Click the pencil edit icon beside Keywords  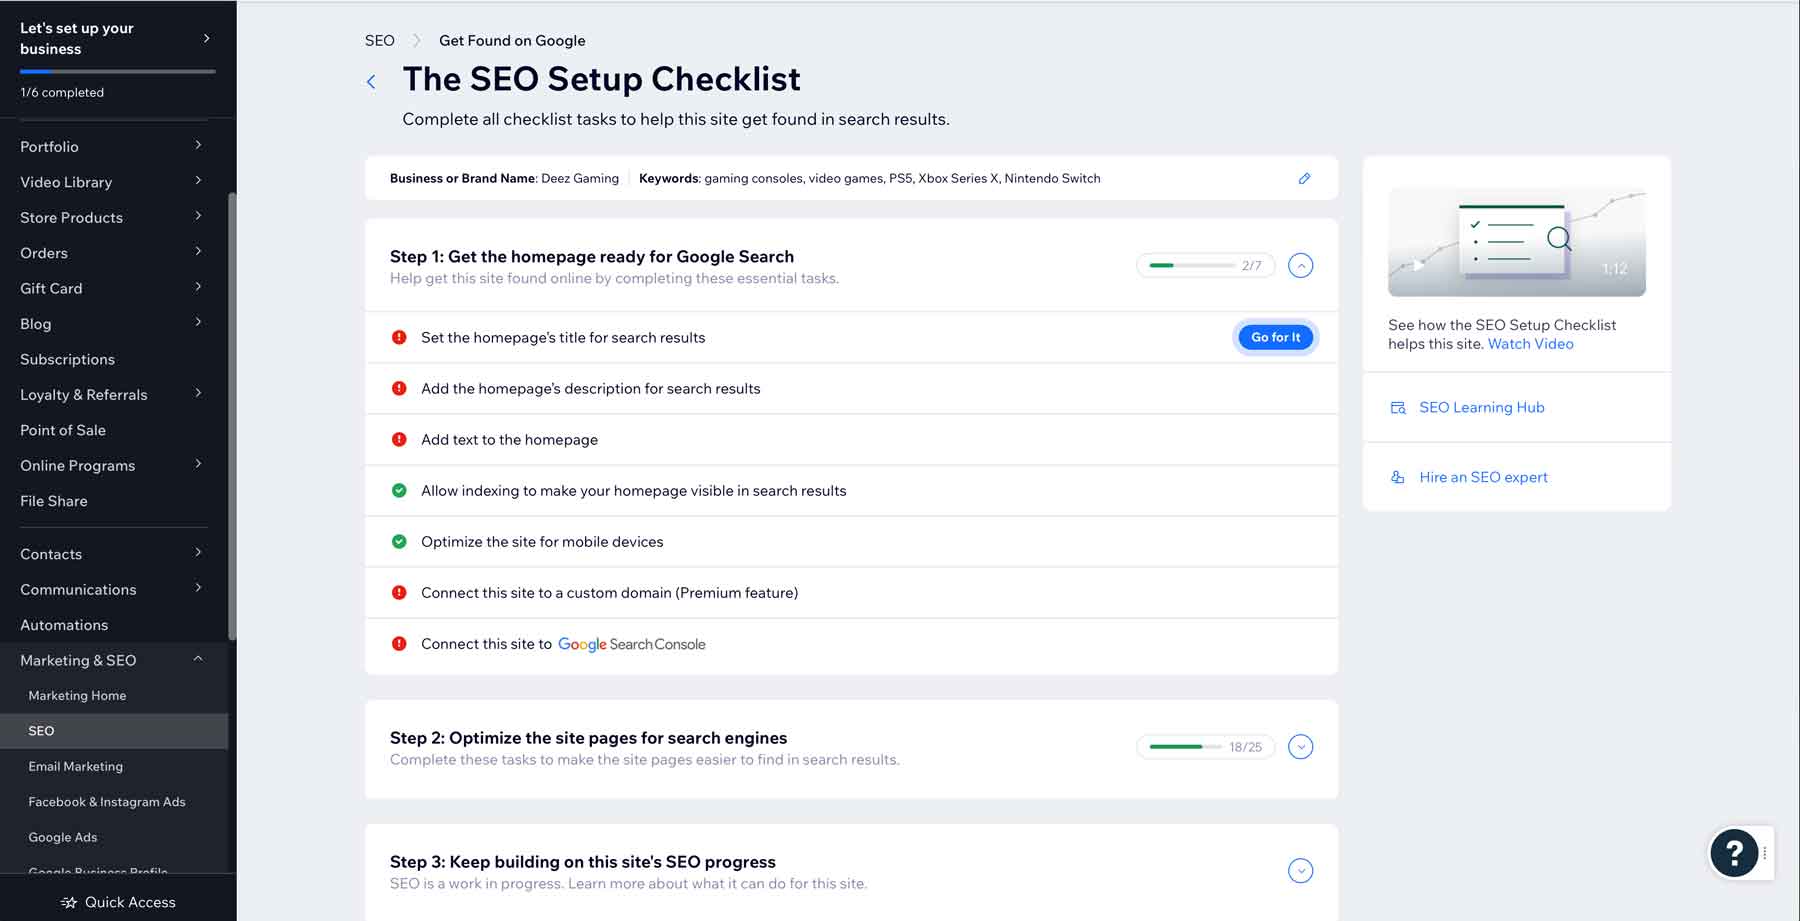pos(1304,178)
